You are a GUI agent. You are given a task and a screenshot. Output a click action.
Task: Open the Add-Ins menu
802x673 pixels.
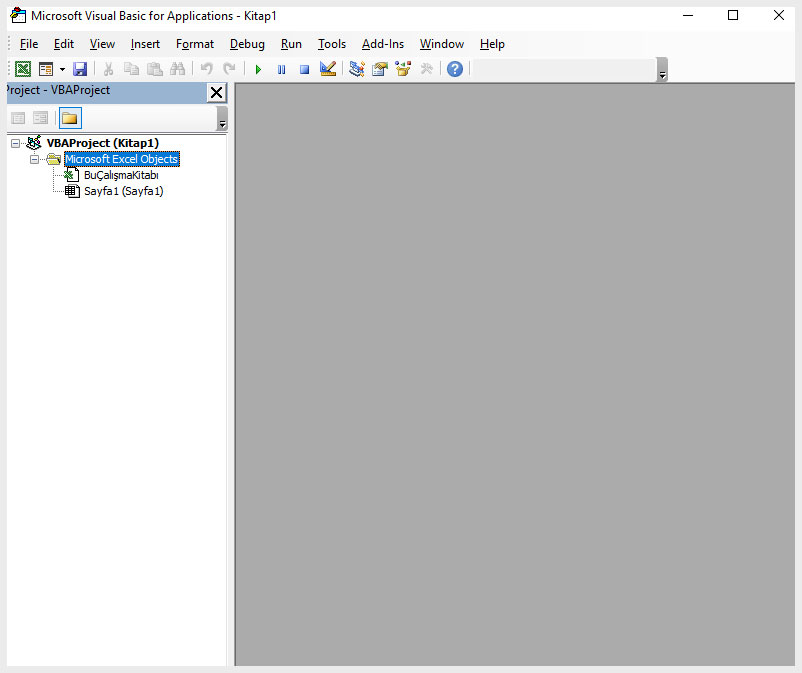click(x=383, y=44)
